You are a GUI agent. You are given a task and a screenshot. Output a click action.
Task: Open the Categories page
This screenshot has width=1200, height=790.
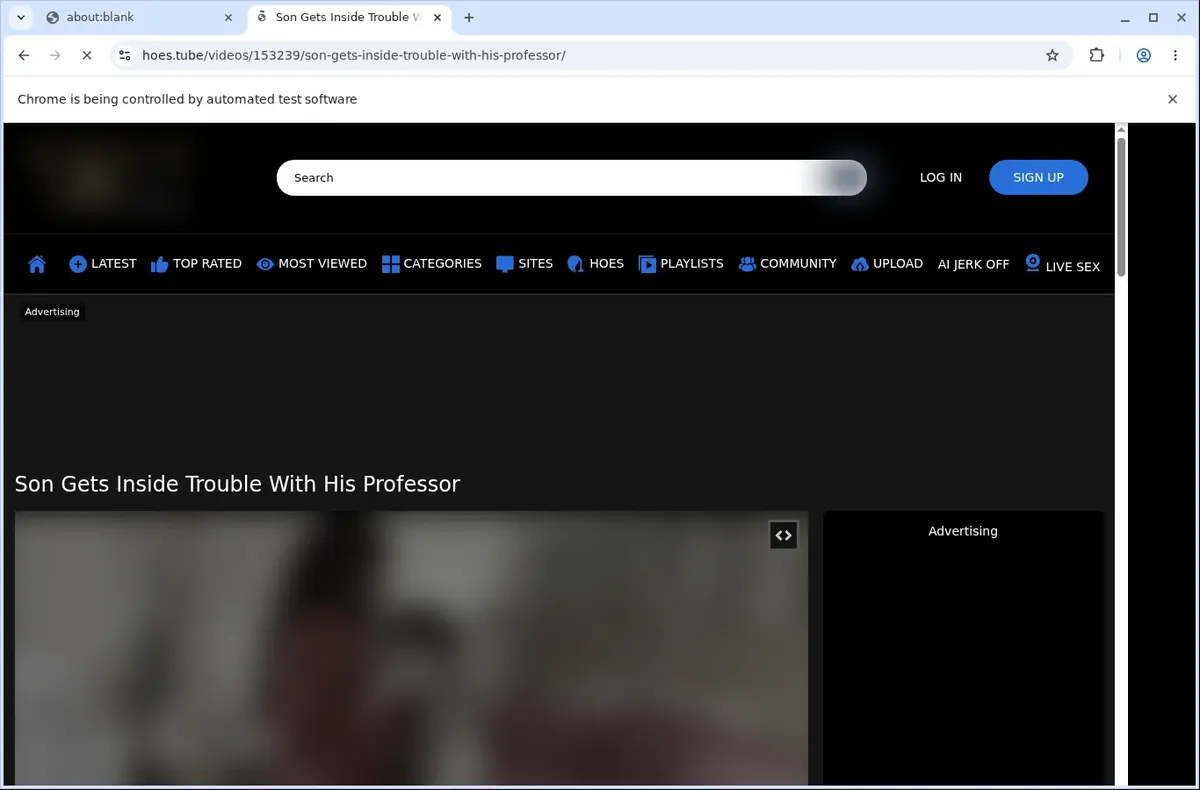pos(431,264)
